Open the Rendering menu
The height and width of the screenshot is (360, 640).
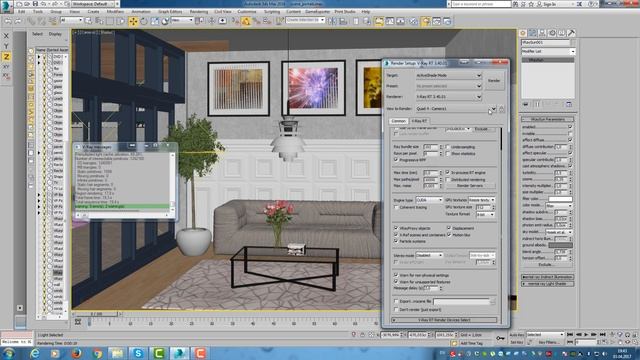coord(199,12)
